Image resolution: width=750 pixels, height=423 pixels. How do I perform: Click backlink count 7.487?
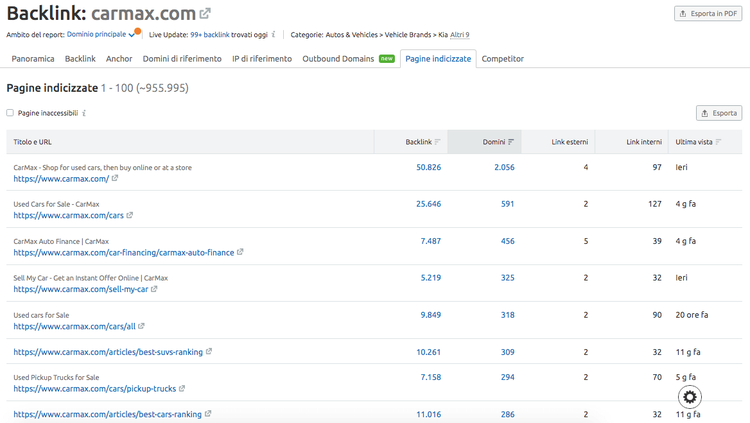[431, 241]
